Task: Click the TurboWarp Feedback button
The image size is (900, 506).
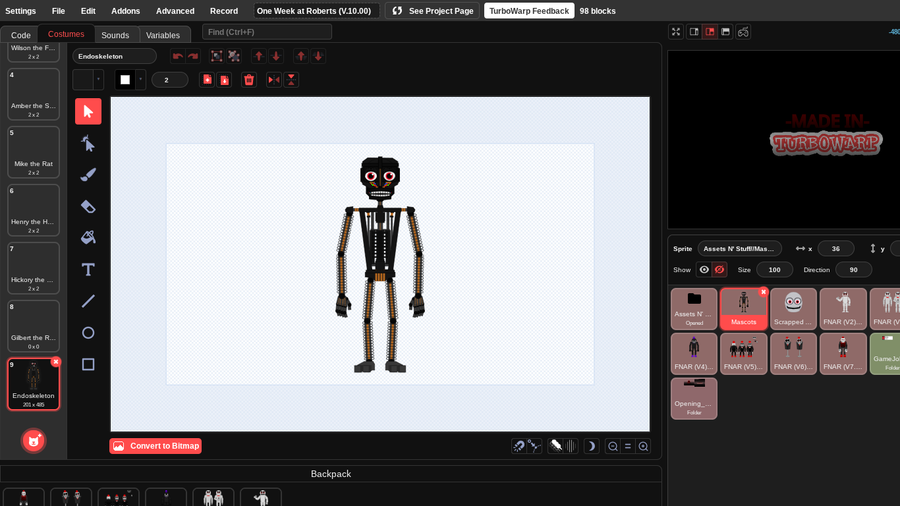Action: [x=529, y=11]
